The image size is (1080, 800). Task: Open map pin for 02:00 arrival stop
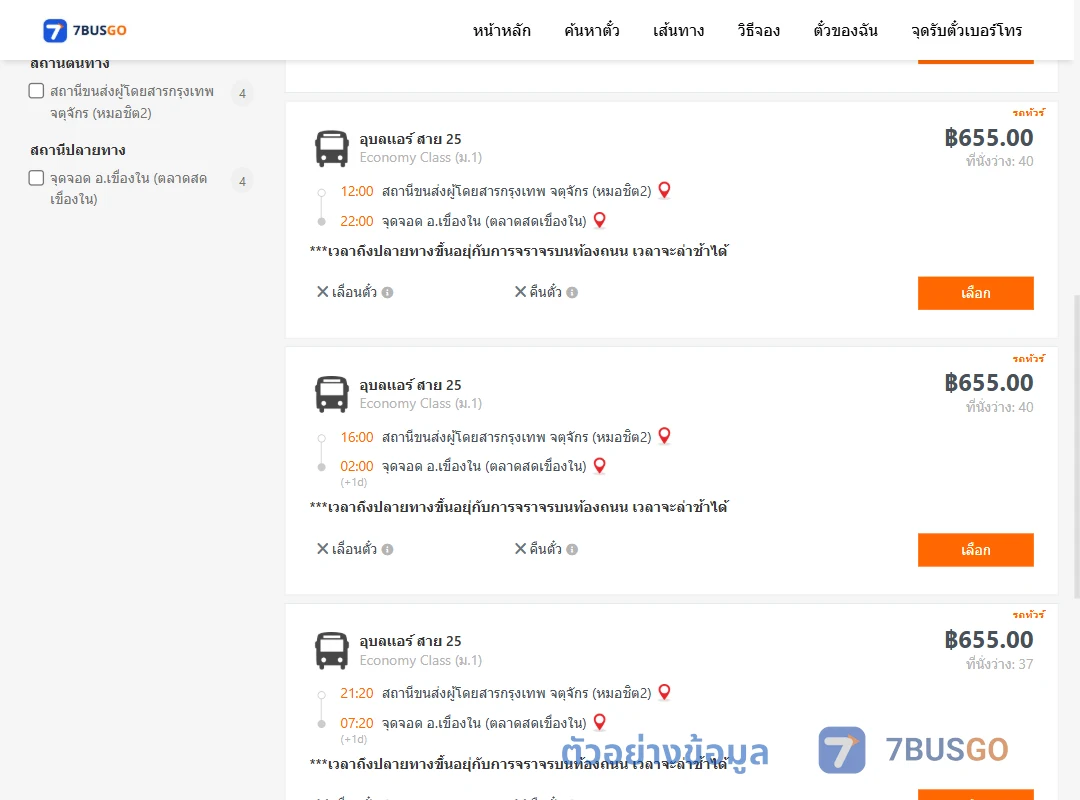(600, 466)
